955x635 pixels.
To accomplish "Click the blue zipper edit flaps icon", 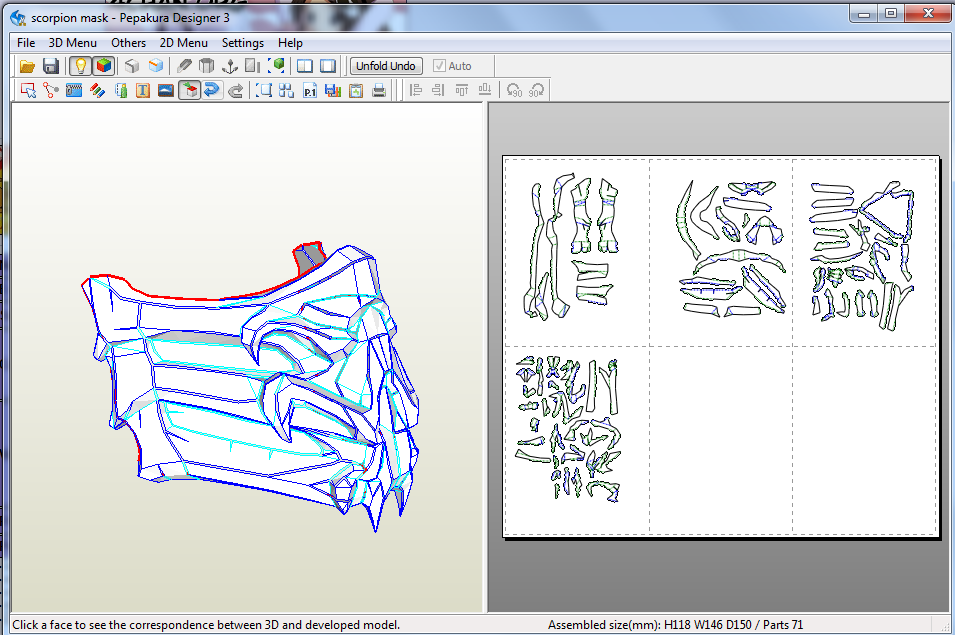I will (x=74, y=91).
